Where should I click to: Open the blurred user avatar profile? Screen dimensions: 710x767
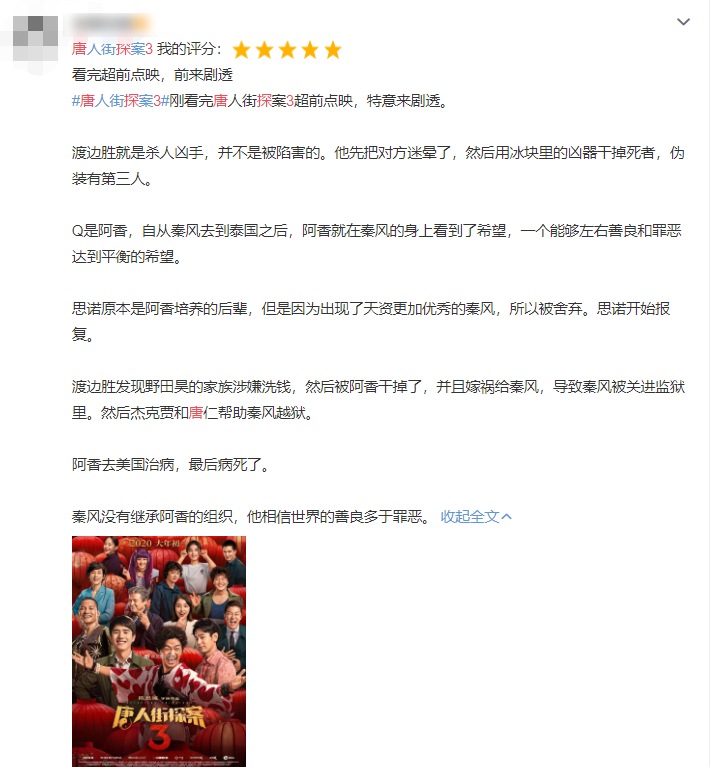click(x=35, y=38)
